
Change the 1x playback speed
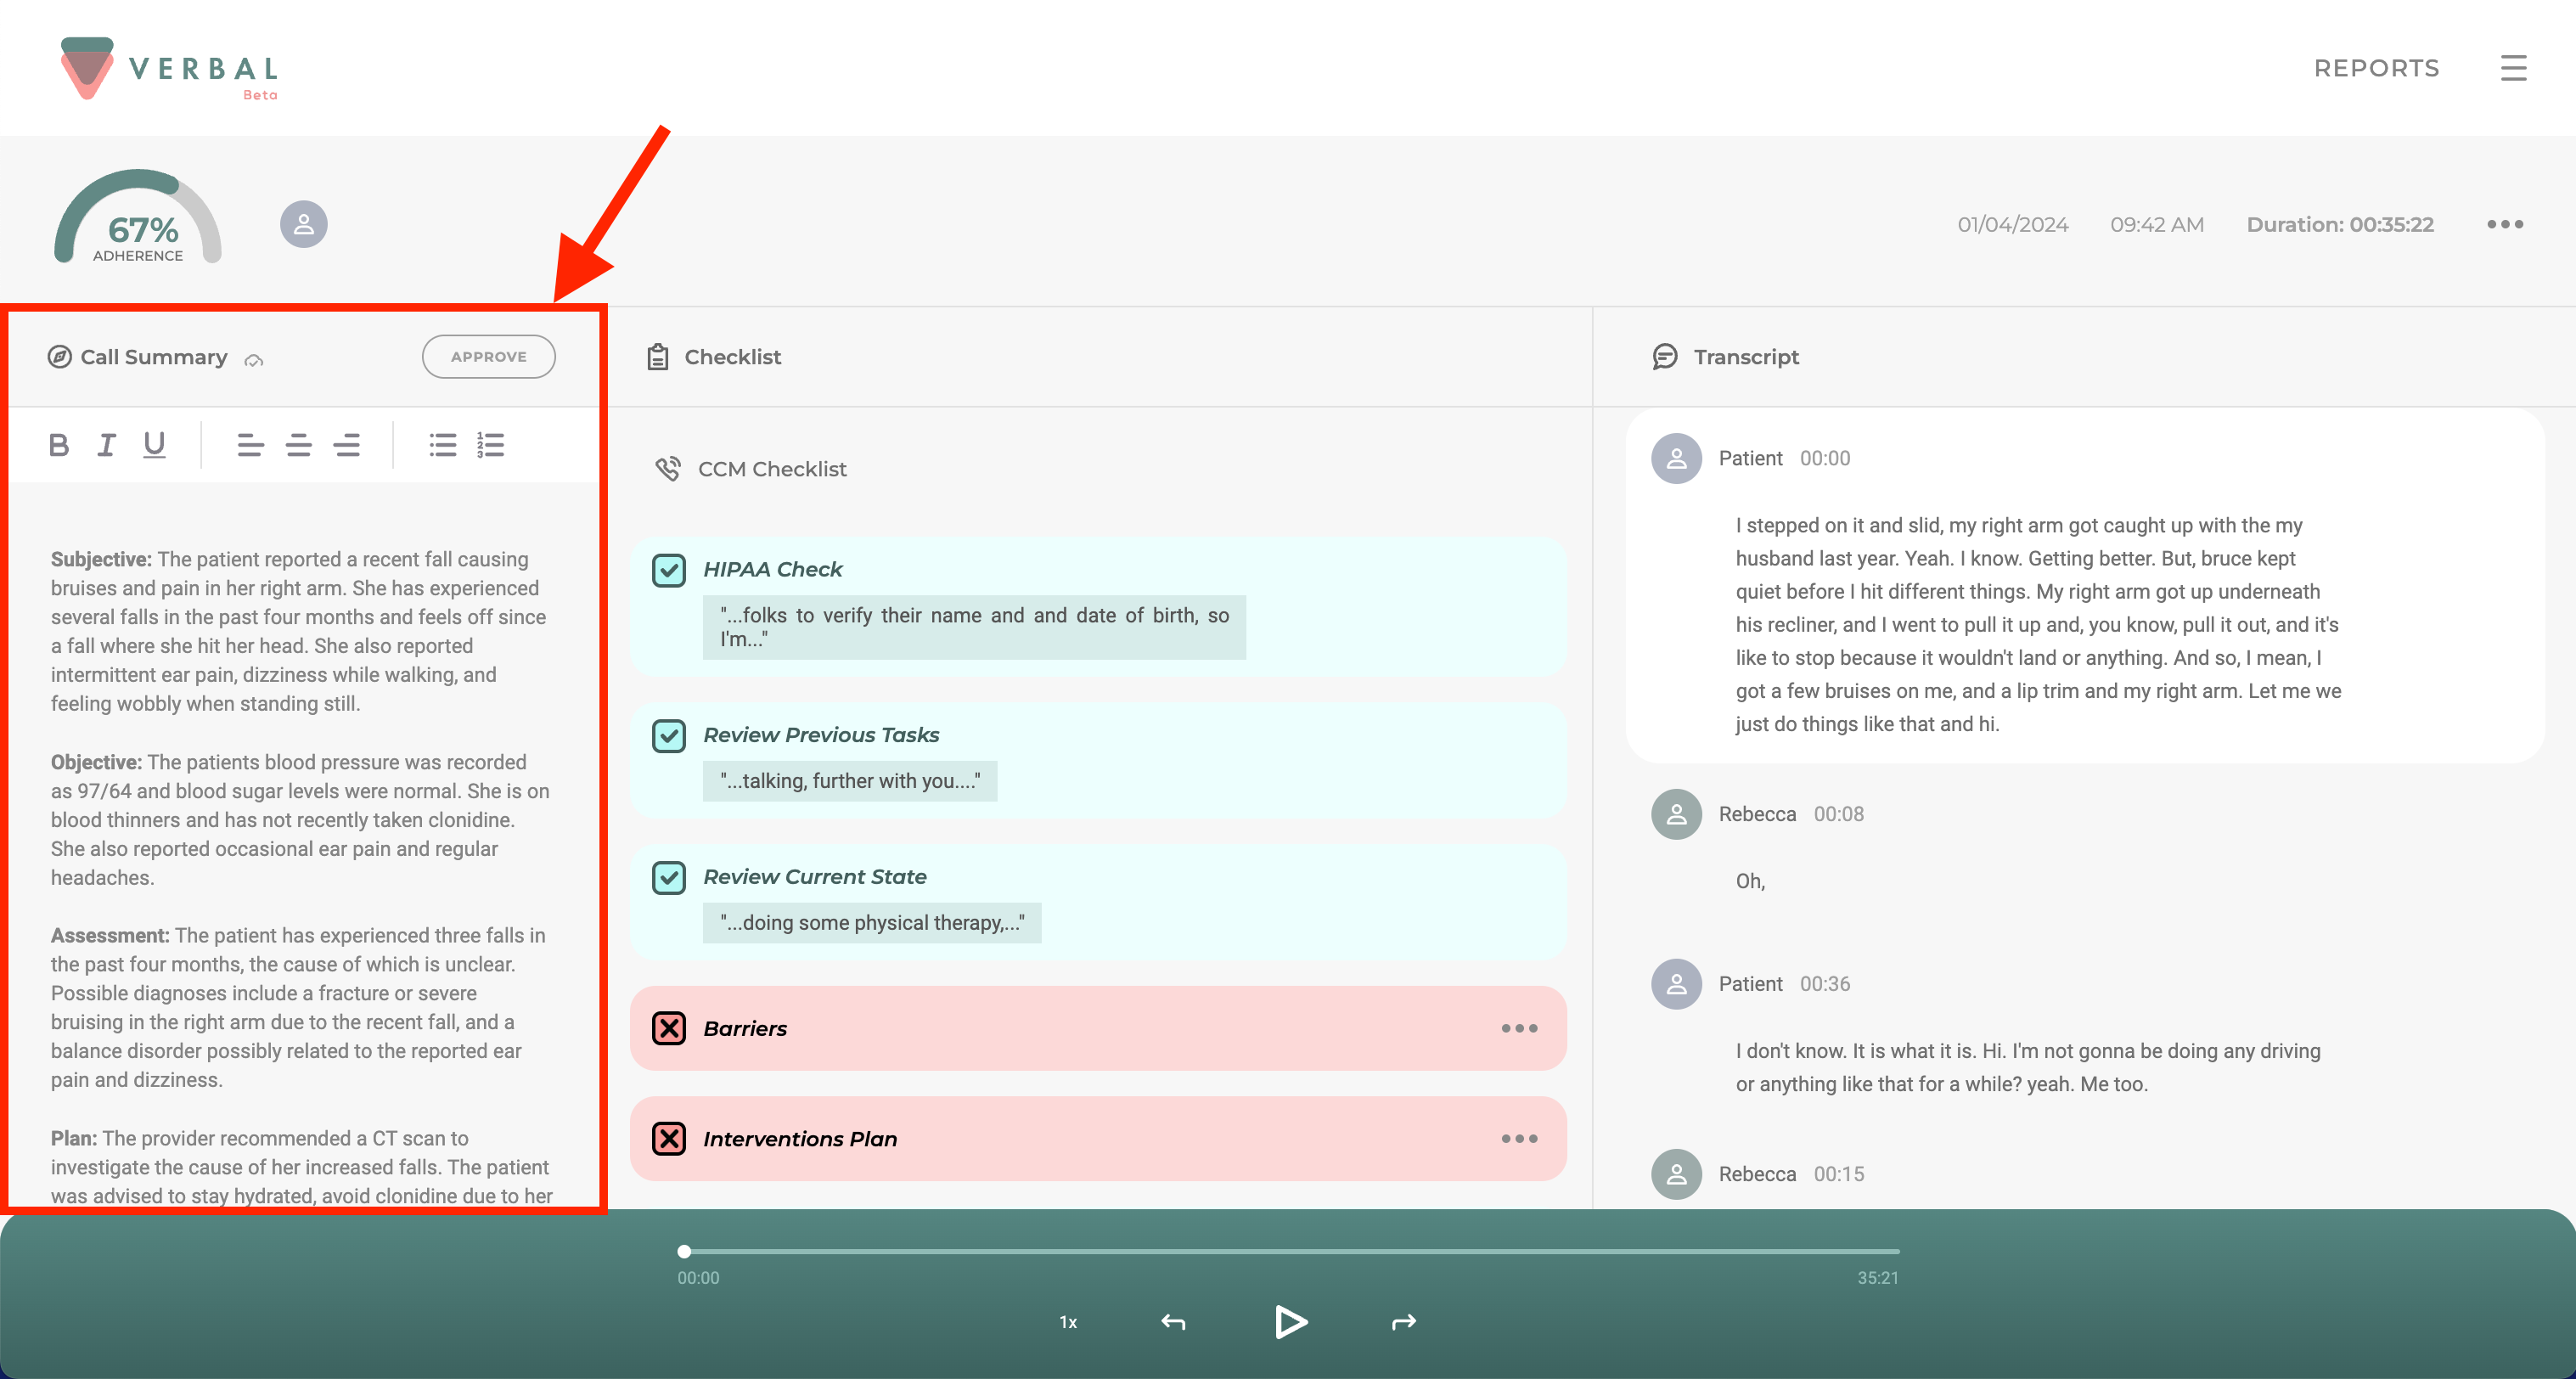pyautogui.click(x=1068, y=1322)
